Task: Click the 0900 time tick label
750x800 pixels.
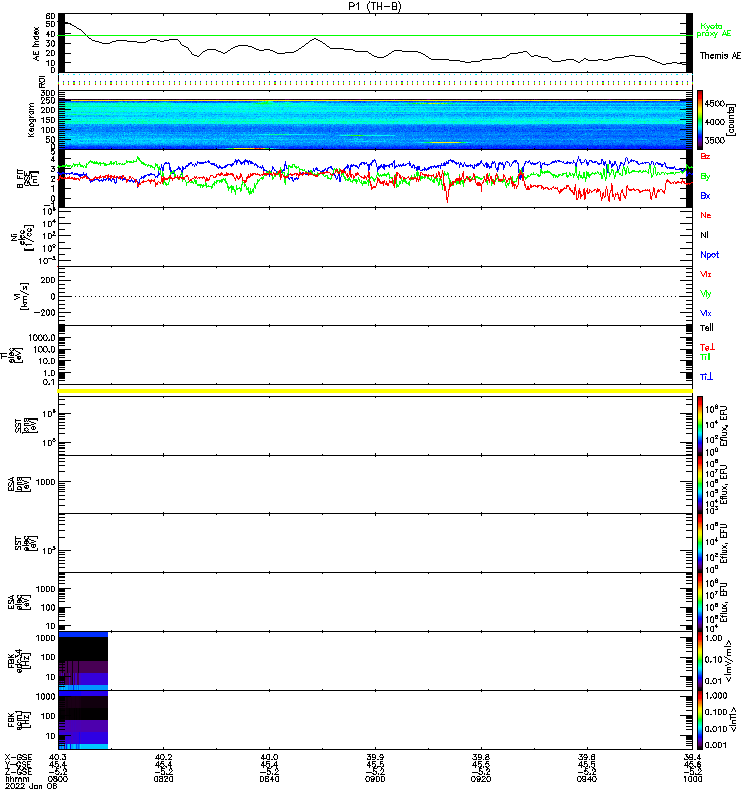Action: pos(375,779)
